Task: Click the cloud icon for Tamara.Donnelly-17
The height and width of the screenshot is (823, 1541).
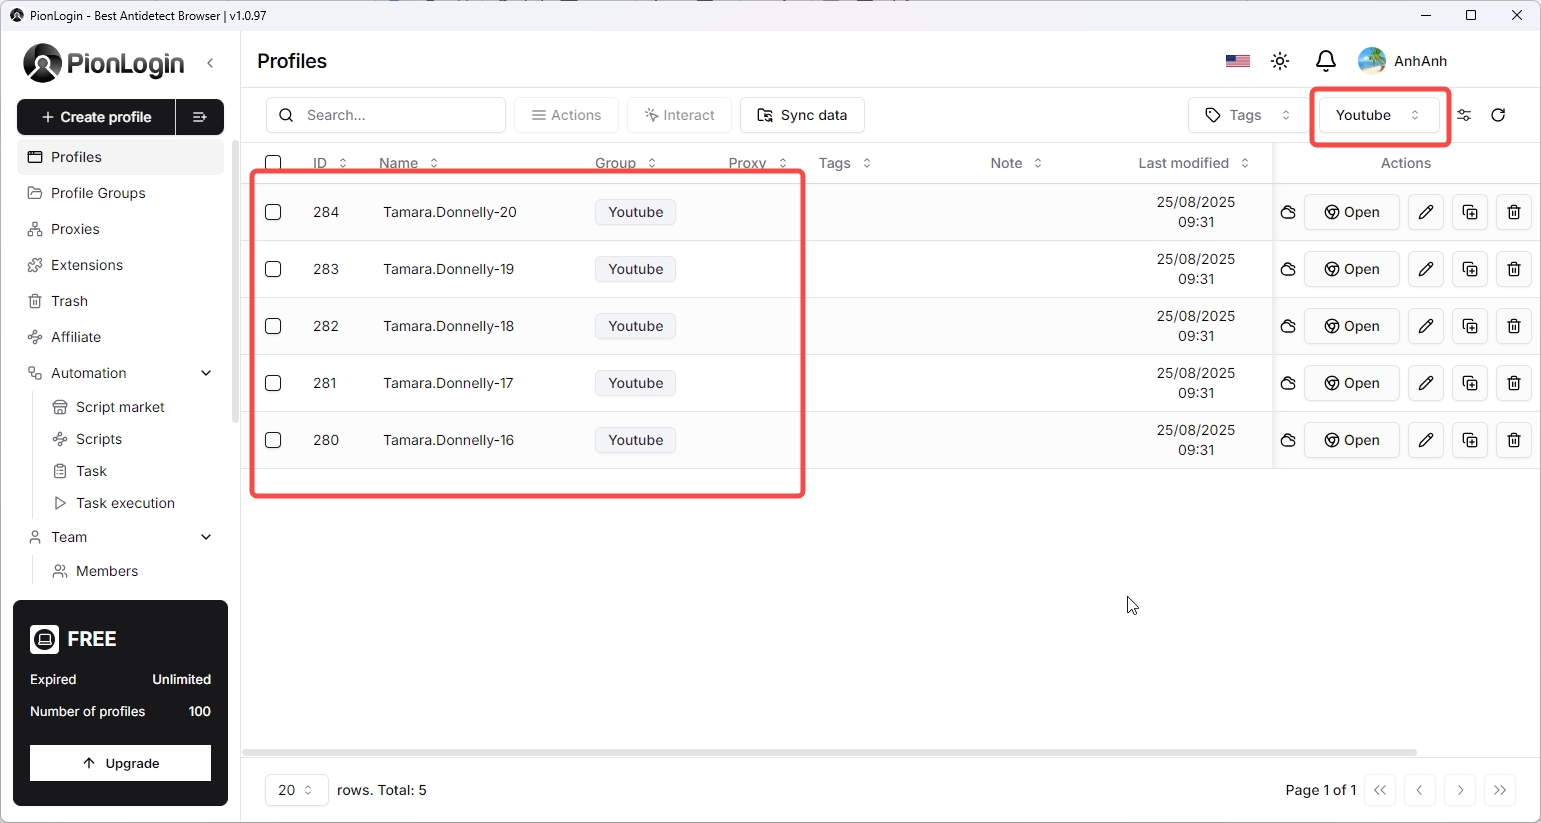Action: 1288,383
